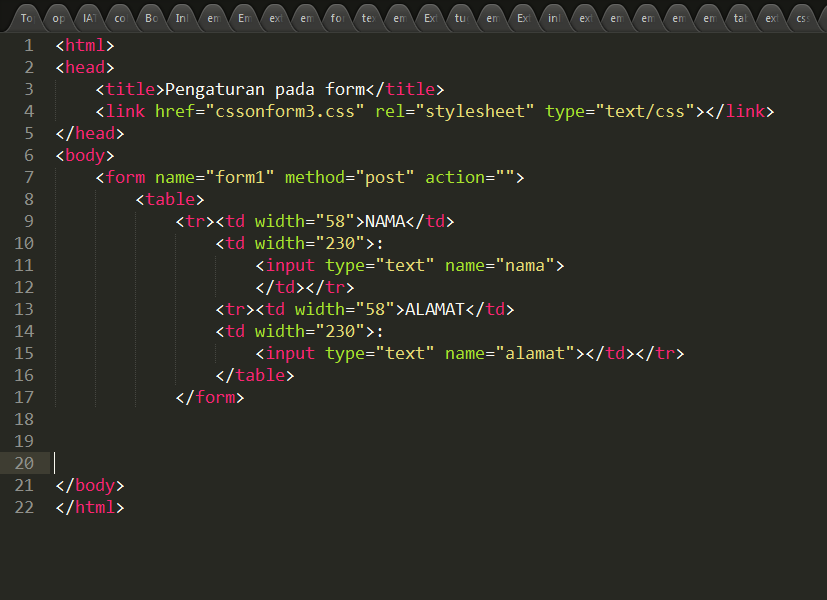The width and height of the screenshot is (827, 600).
Task: Select the "tug" tab
Action: [459, 17]
